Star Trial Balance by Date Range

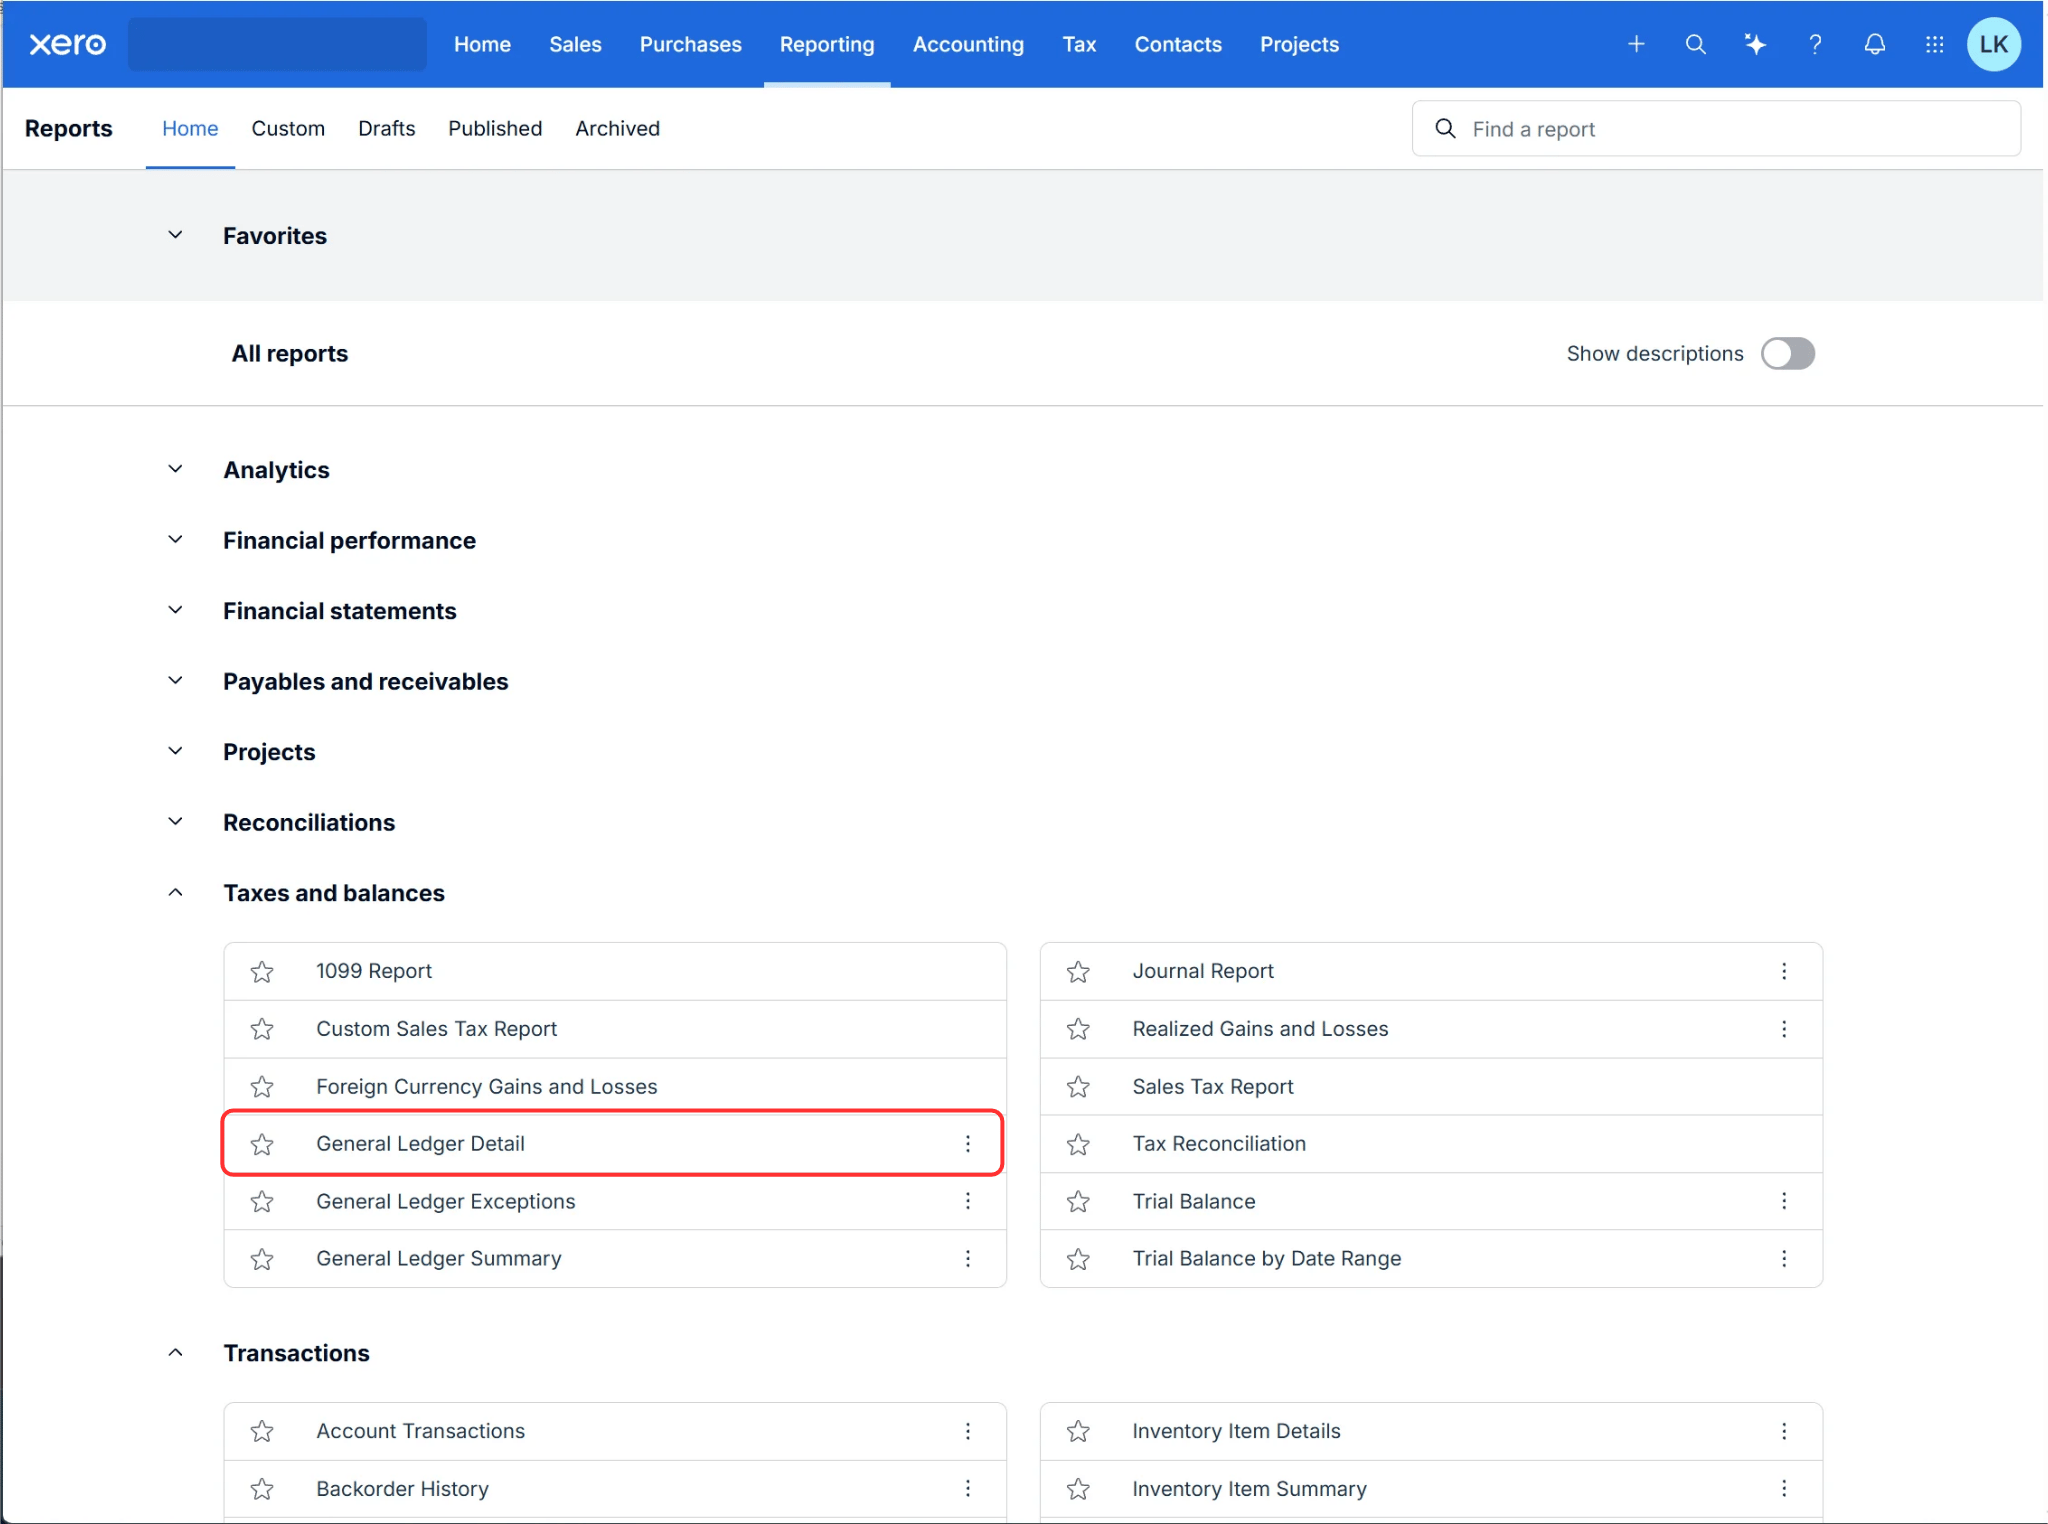pyautogui.click(x=1078, y=1259)
